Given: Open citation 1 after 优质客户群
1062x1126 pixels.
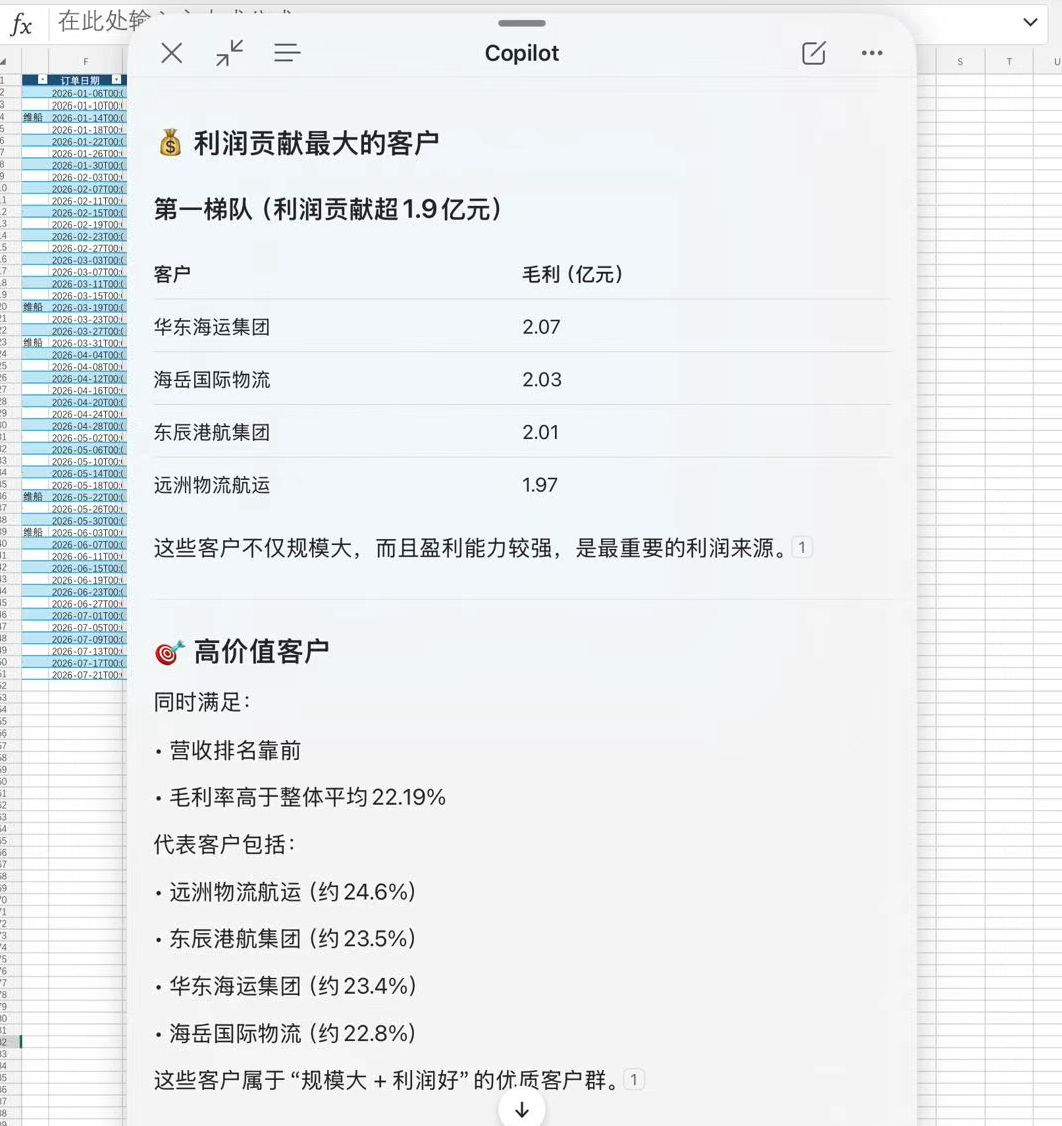Looking at the screenshot, I should [634, 1079].
